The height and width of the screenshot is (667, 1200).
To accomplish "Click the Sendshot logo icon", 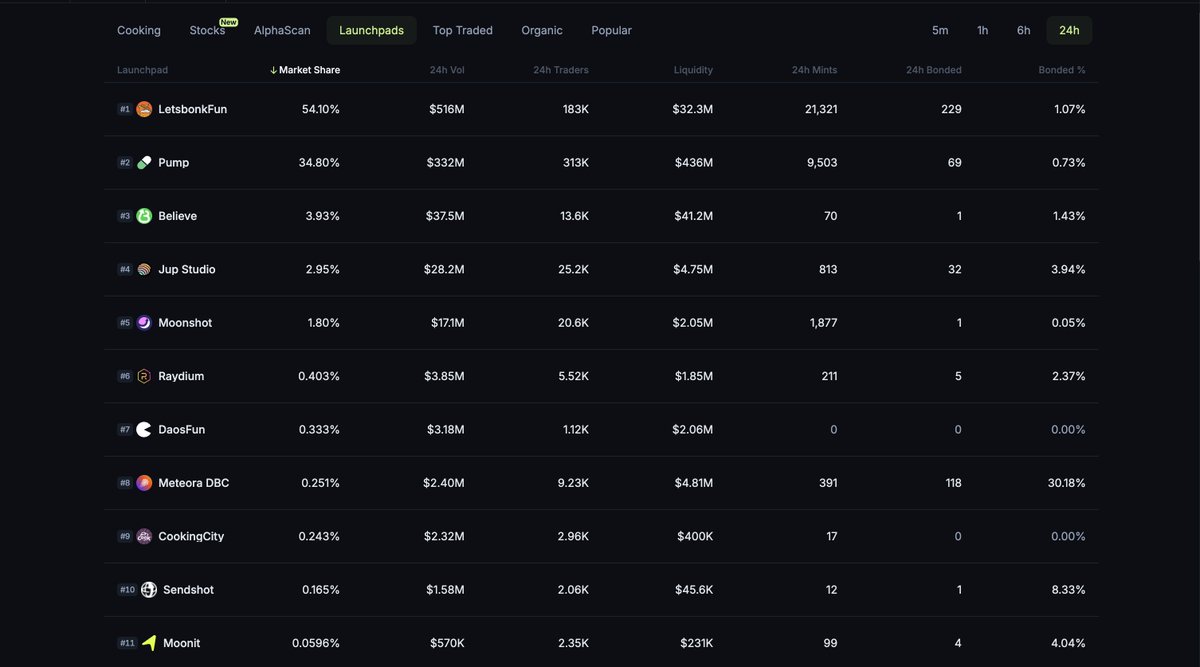I will [149, 590].
